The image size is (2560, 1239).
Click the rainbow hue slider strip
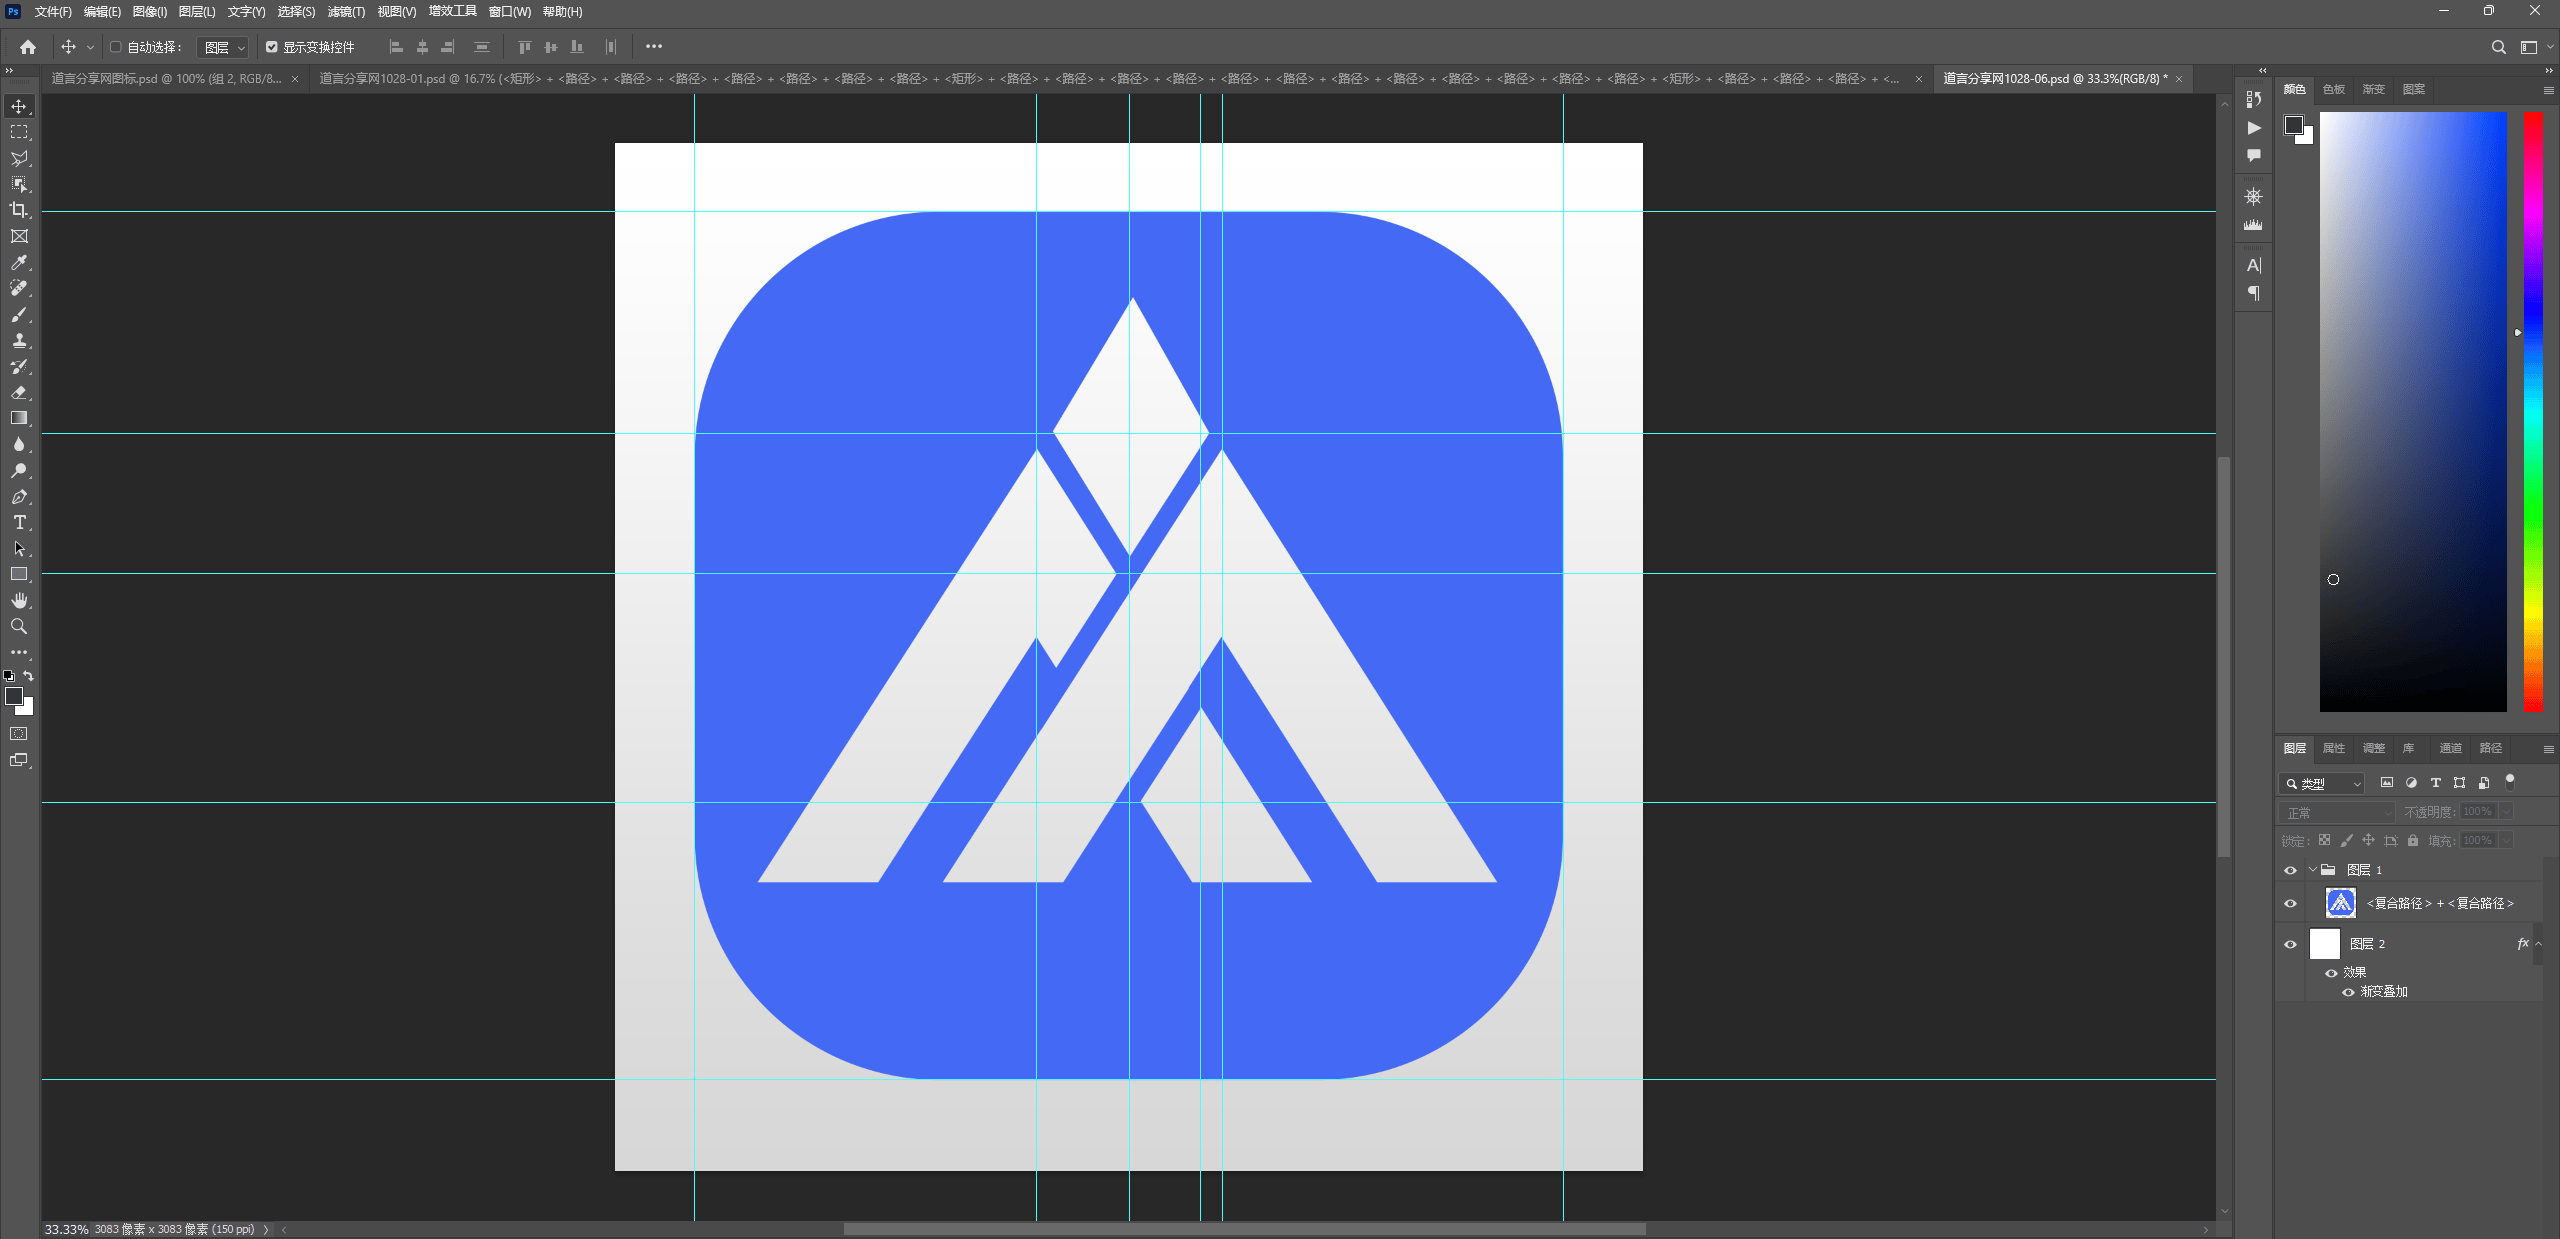[x=2533, y=410]
